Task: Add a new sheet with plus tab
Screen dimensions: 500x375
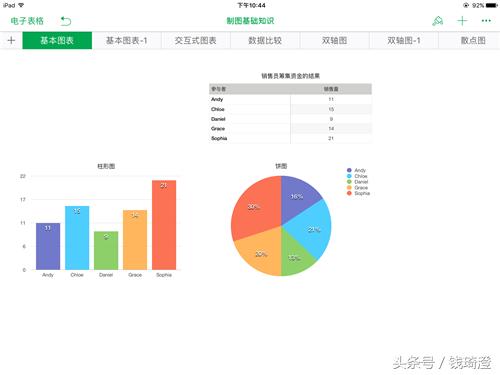Action: pos(11,40)
